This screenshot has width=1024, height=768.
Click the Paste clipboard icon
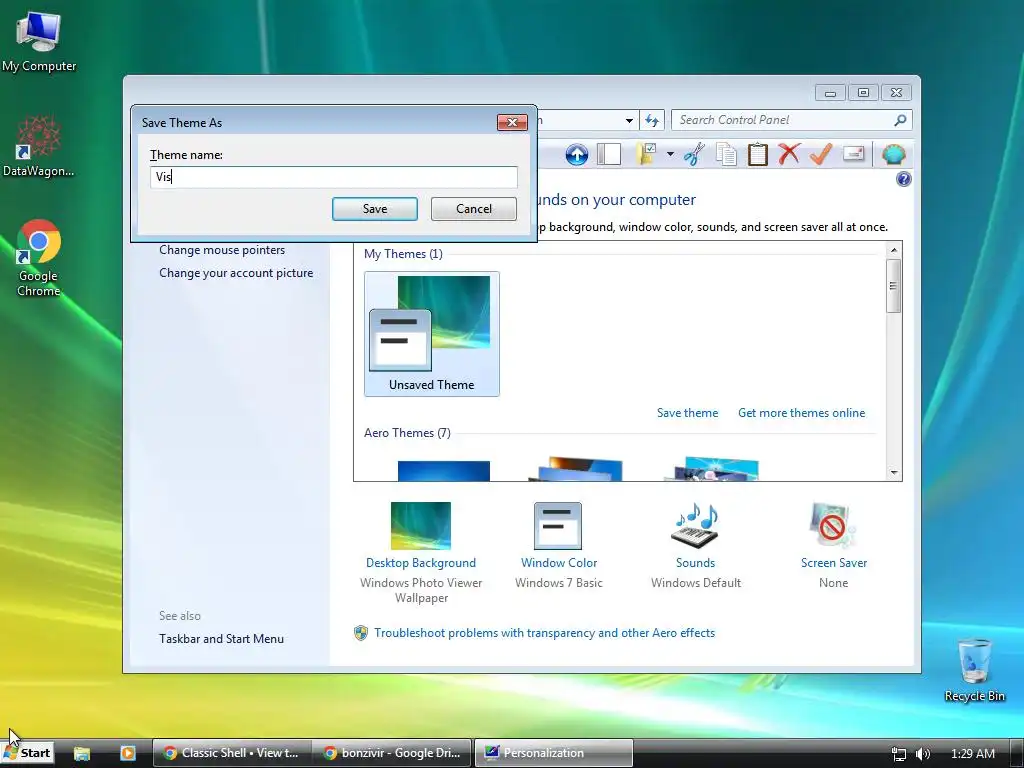point(758,155)
